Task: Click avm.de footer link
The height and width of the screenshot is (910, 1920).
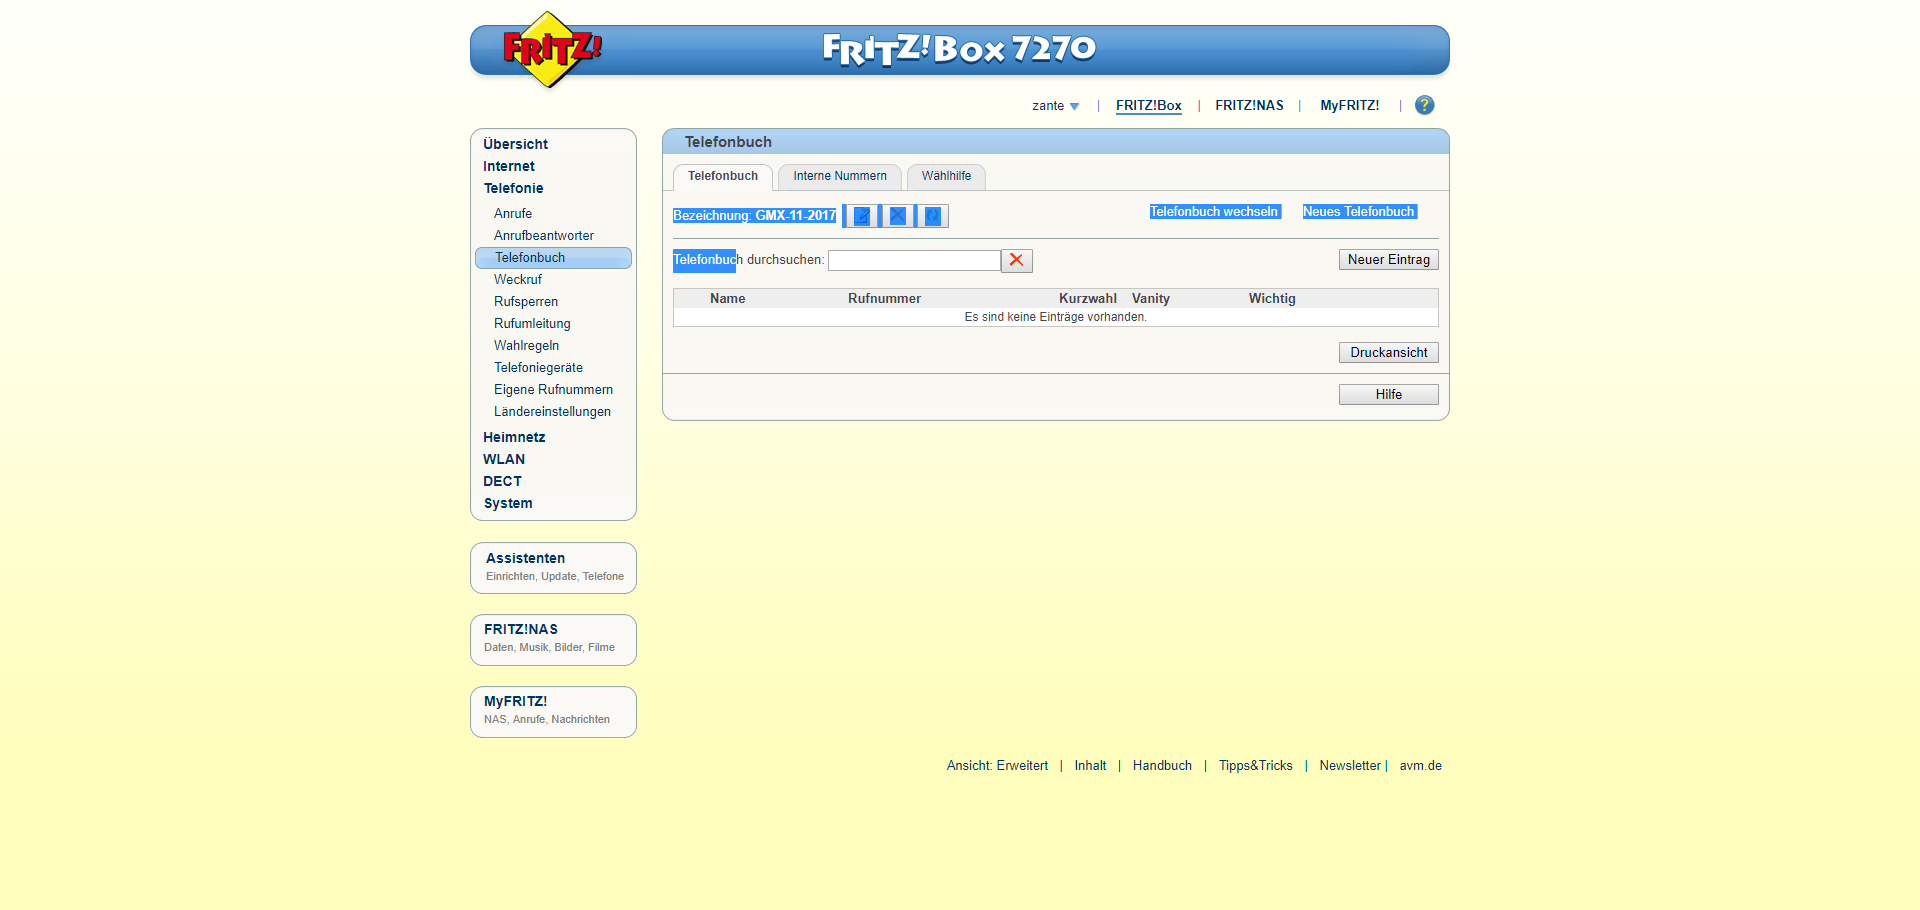Action: [1420, 766]
